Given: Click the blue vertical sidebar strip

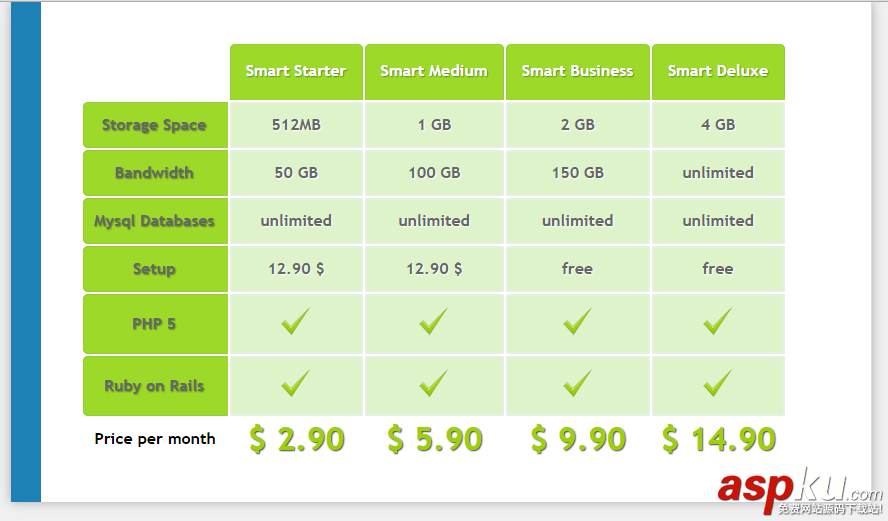Looking at the screenshot, I should (x=26, y=250).
